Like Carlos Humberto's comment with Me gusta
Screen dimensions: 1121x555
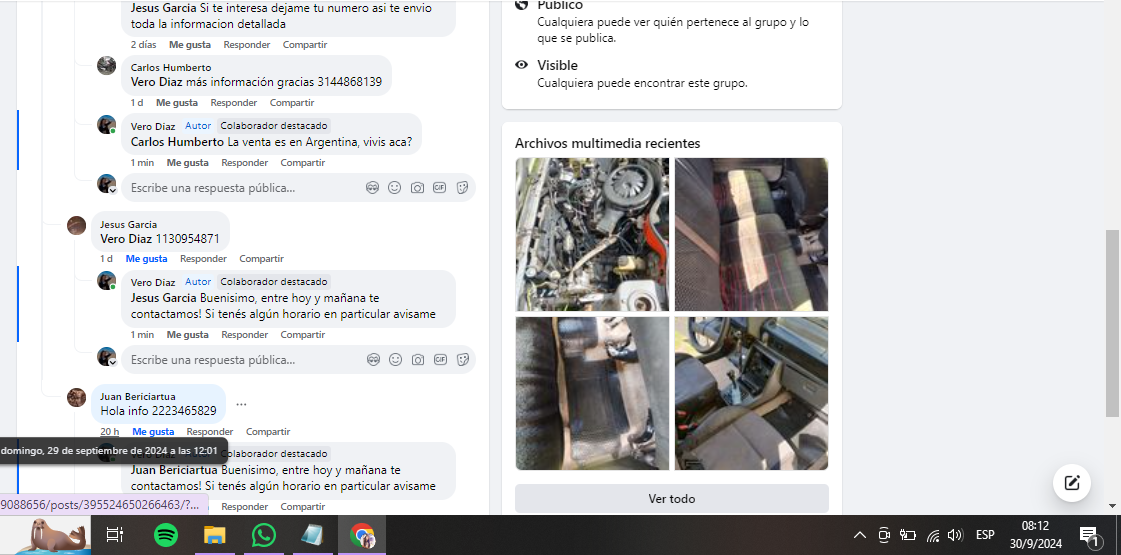(177, 103)
